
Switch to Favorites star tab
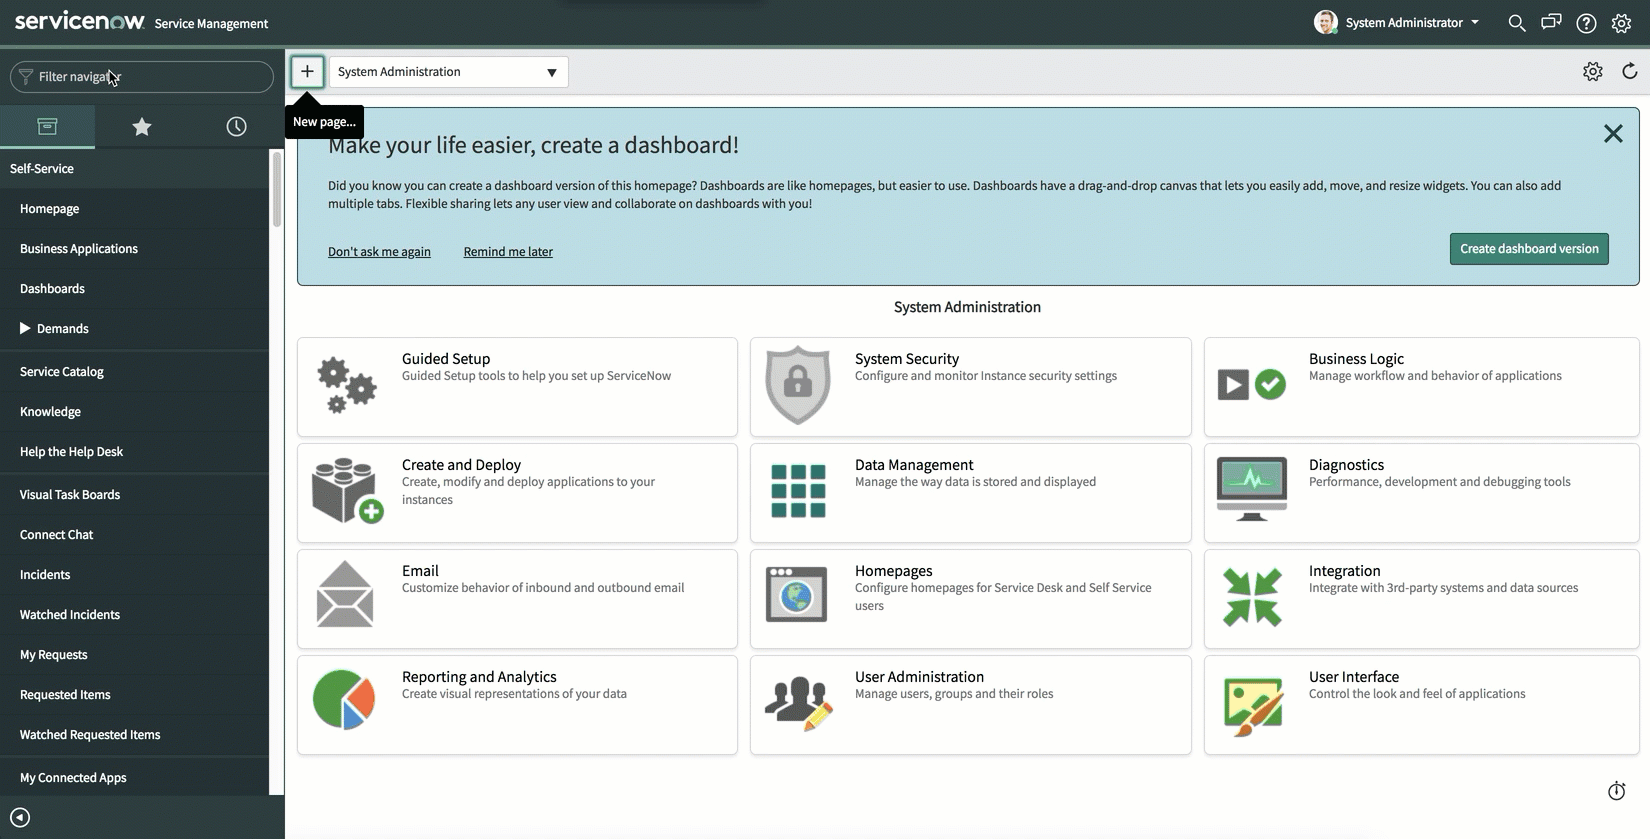pos(142,126)
